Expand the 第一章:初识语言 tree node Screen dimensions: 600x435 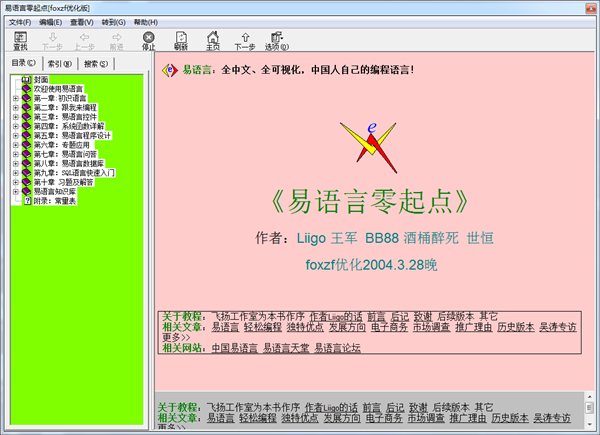point(16,98)
